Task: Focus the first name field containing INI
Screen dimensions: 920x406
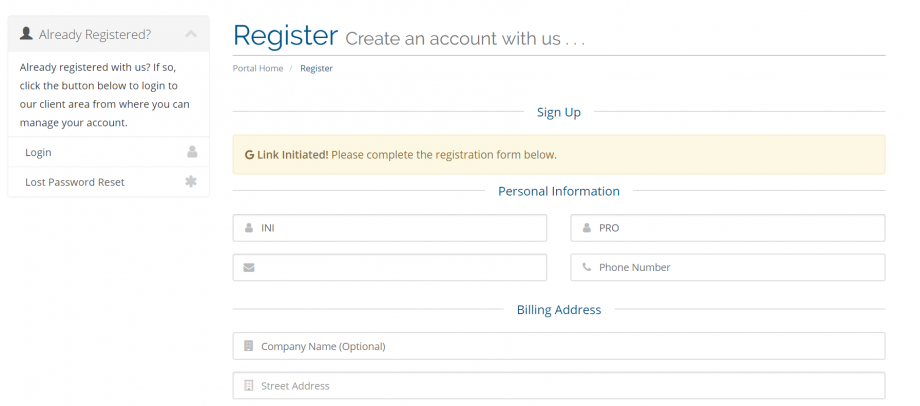Action: click(x=400, y=228)
